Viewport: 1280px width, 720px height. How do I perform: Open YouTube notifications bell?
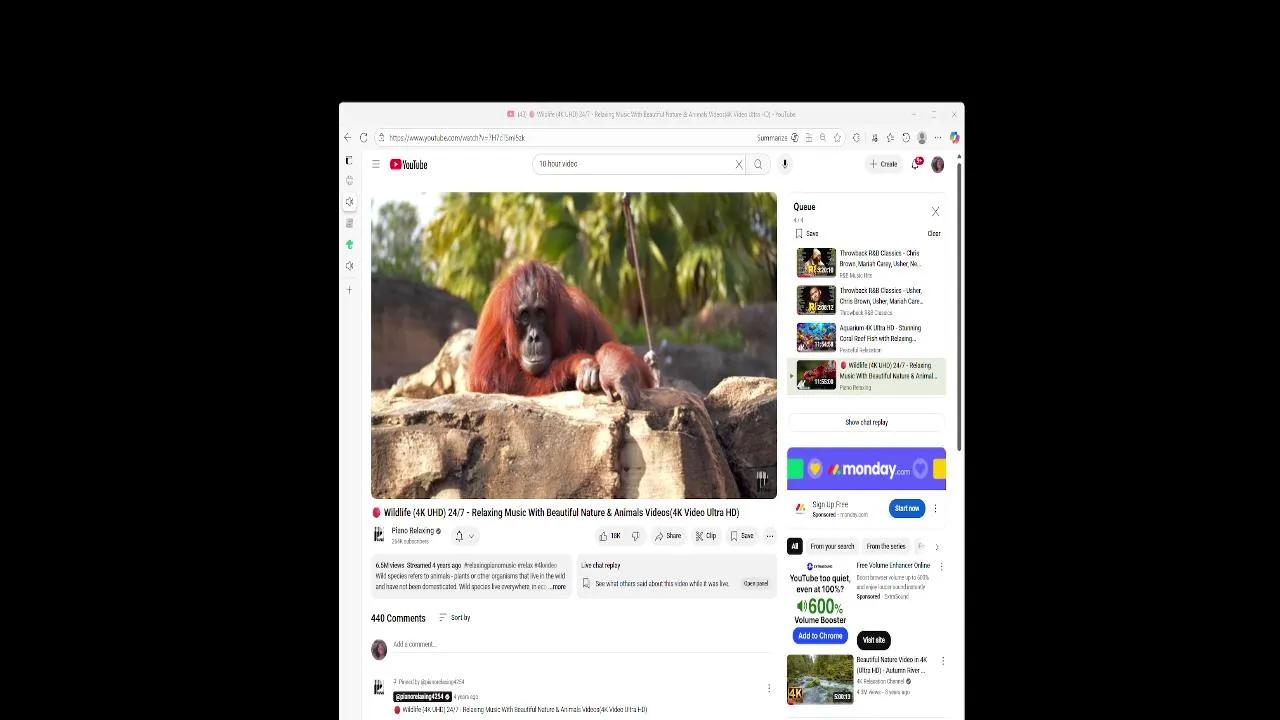pyautogui.click(x=916, y=164)
